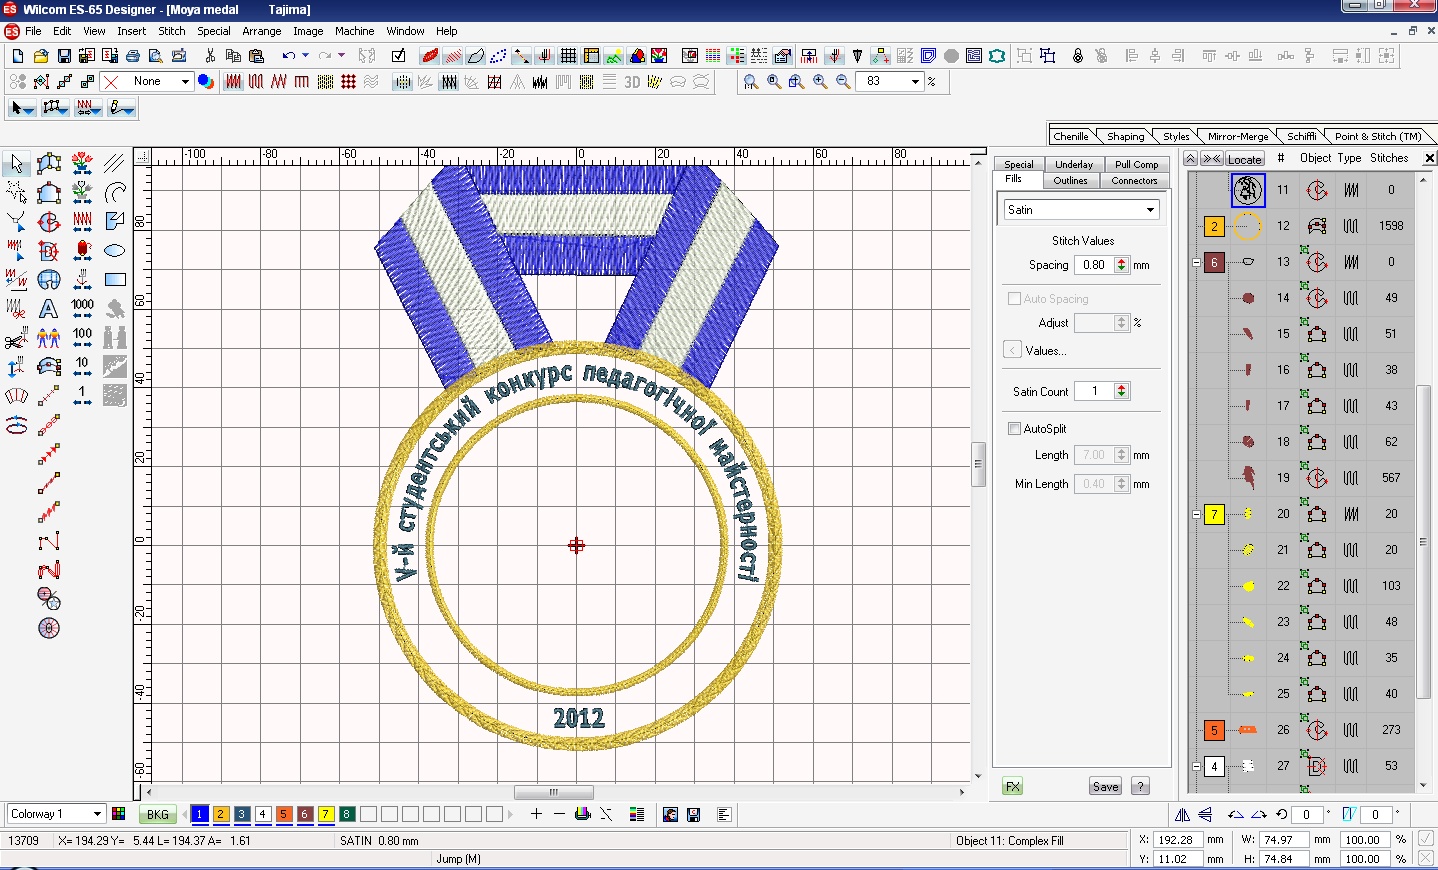Image resolution: width=1438 pixels, height=870 pixels.
Task: Collapse the color 6 group in object list
Action: 1196,263
